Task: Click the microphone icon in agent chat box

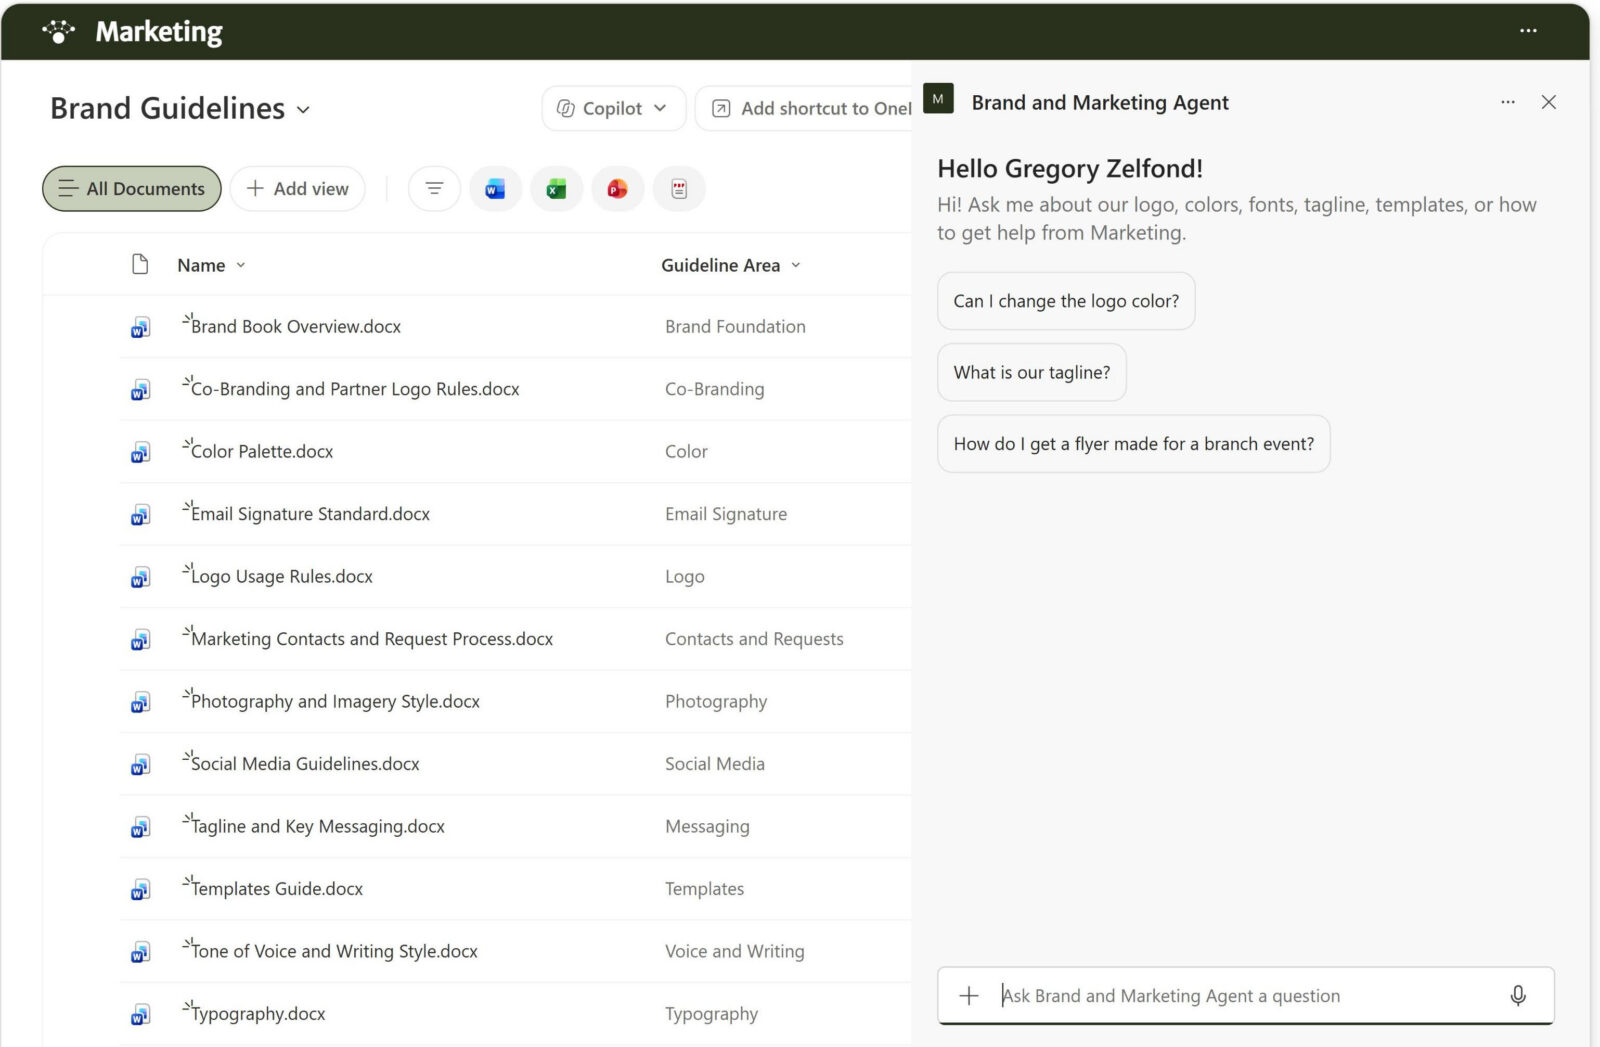Action: click(1518, 996)
